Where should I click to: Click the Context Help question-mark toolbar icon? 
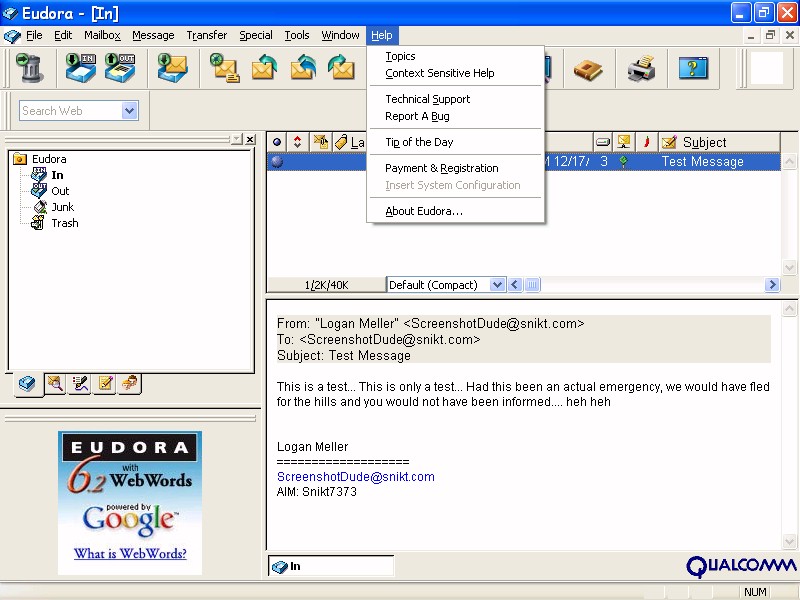pos(693,68)
